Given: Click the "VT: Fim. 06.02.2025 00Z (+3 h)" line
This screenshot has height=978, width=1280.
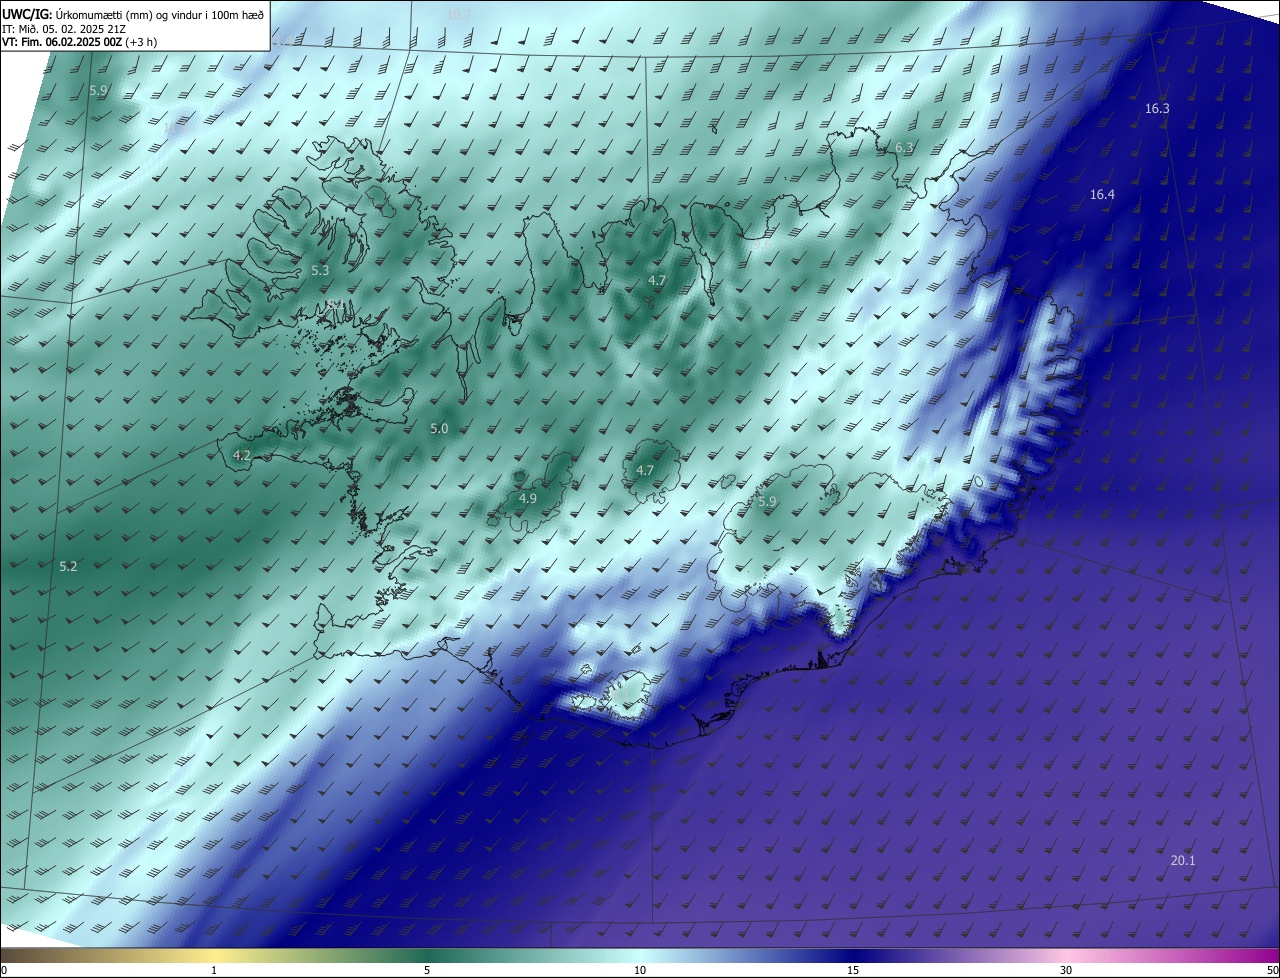Looking at the screenshot, I should click(x=79, y=42).
